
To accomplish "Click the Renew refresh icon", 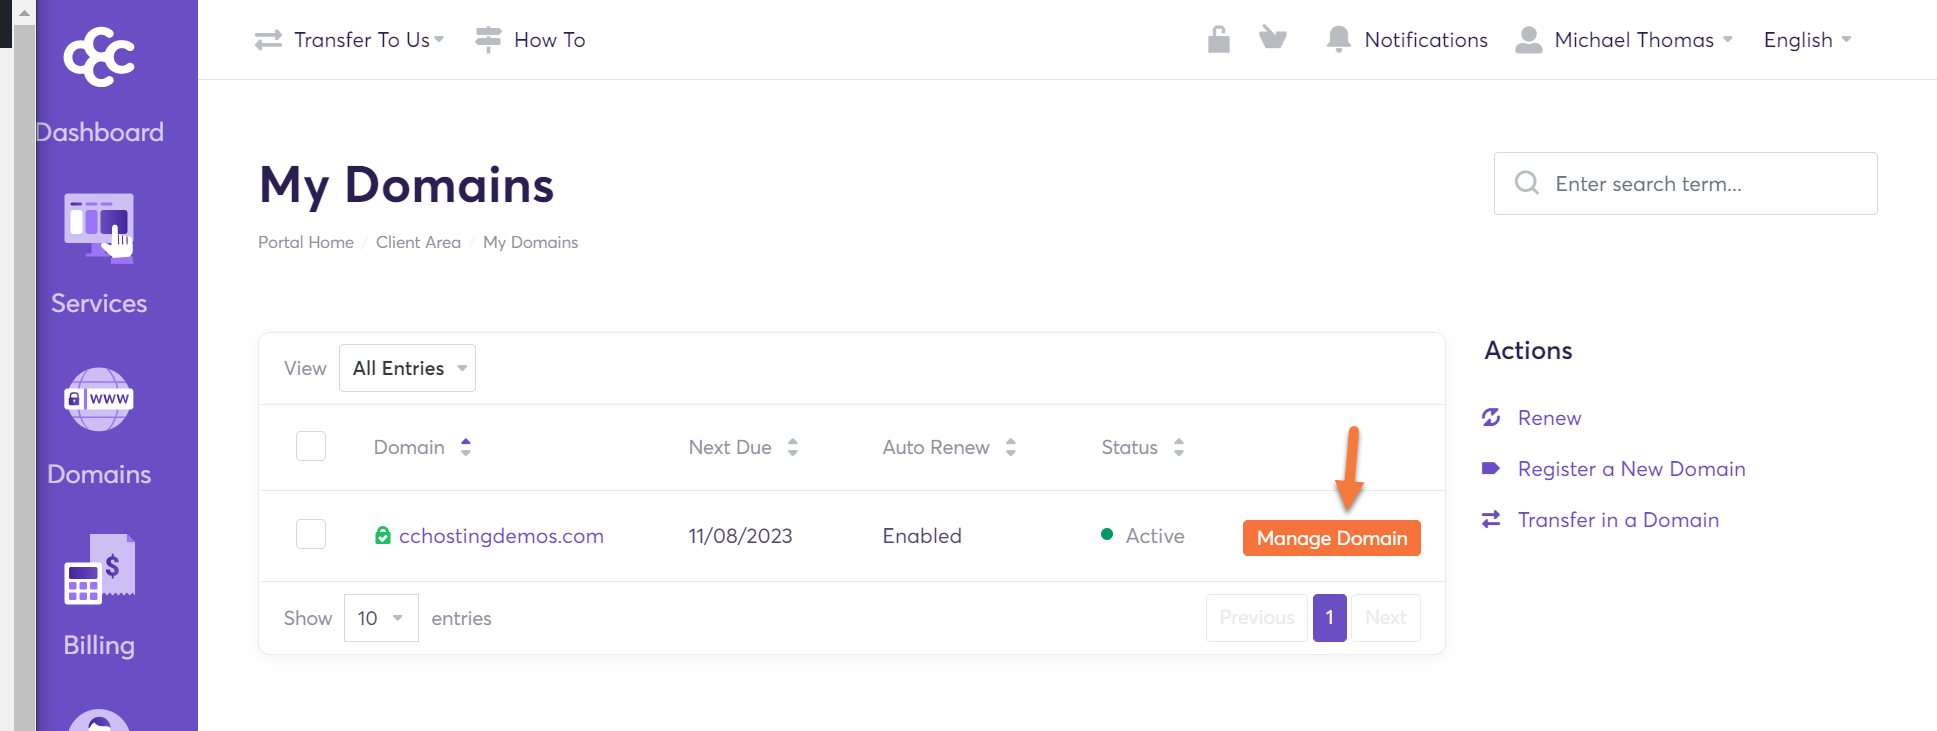I will coord(1491,418).
